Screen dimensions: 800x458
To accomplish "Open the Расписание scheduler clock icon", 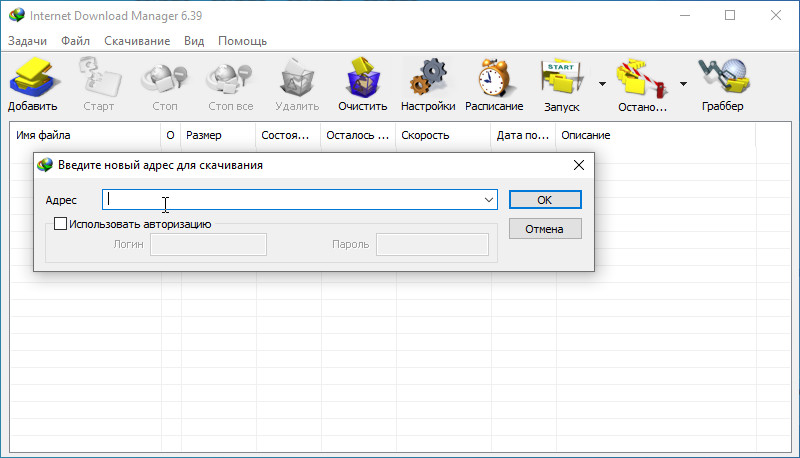I will (494, 80).
